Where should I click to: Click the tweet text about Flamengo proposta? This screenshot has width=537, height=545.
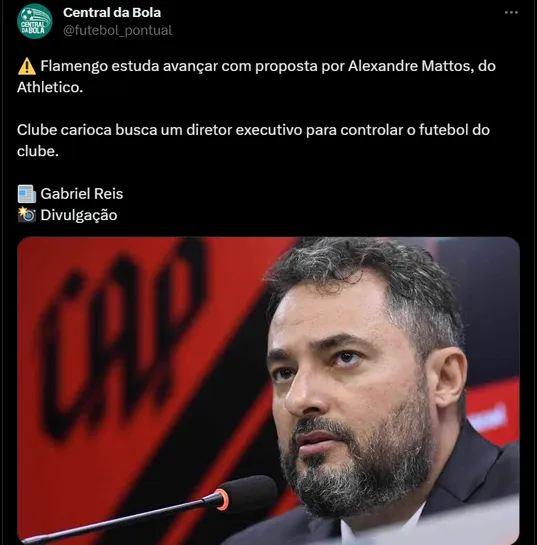coord(256,76)
